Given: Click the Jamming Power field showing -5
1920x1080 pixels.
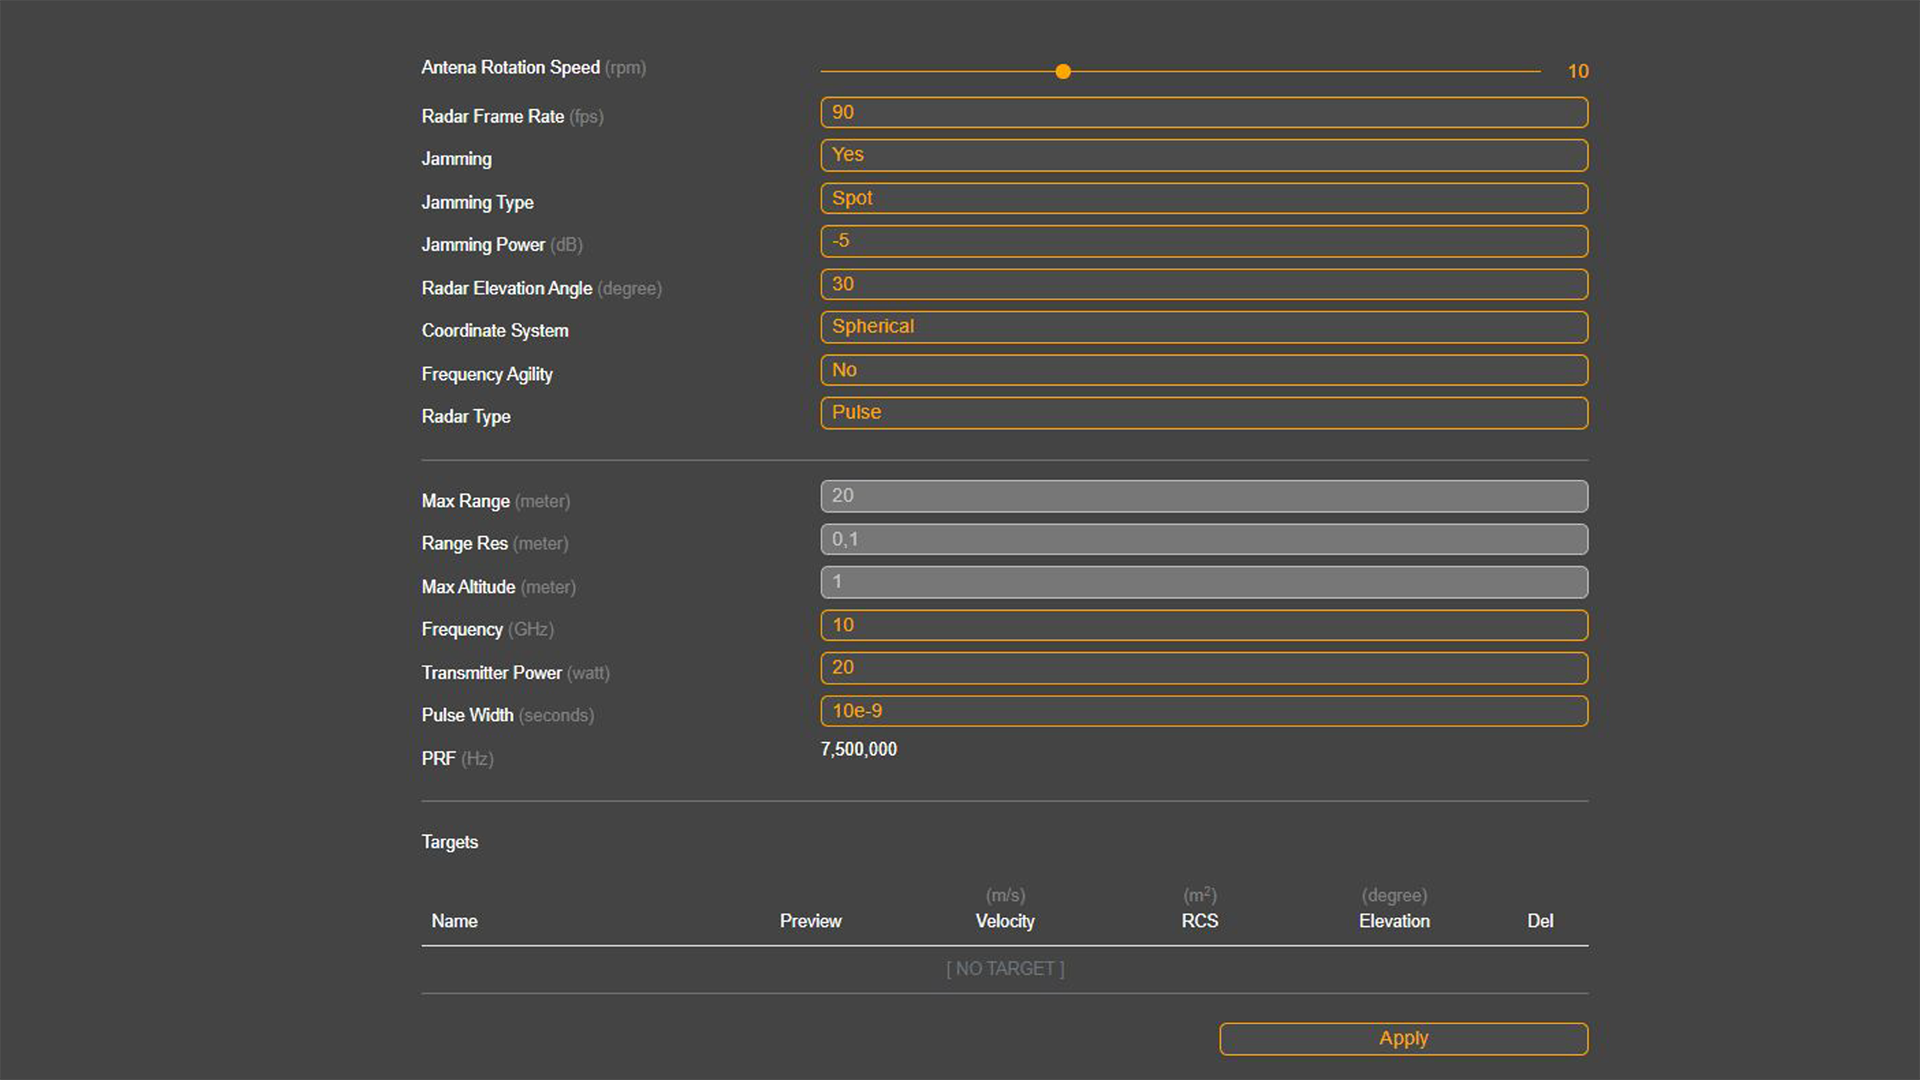Looking at the screenshot, I should (1203, 241).
